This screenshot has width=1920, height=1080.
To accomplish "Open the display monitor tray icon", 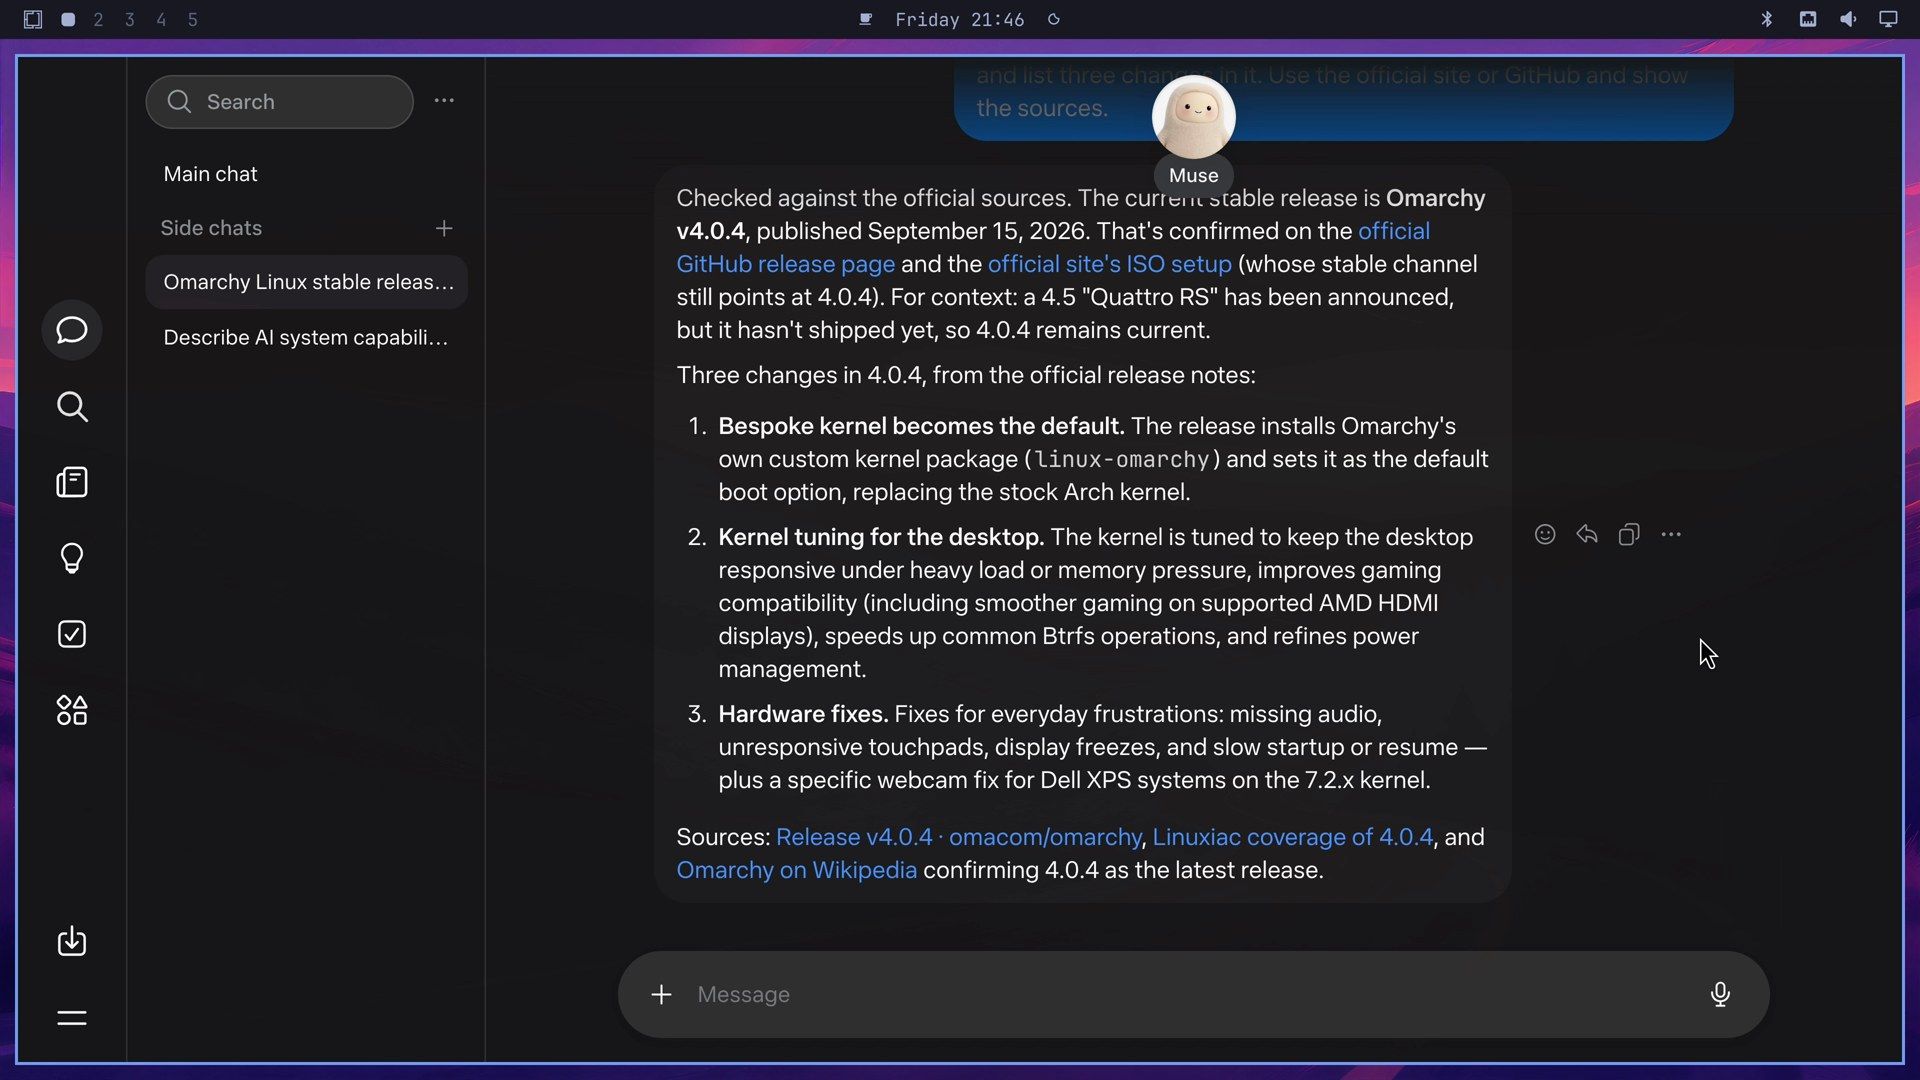I will pos(1888,19).
